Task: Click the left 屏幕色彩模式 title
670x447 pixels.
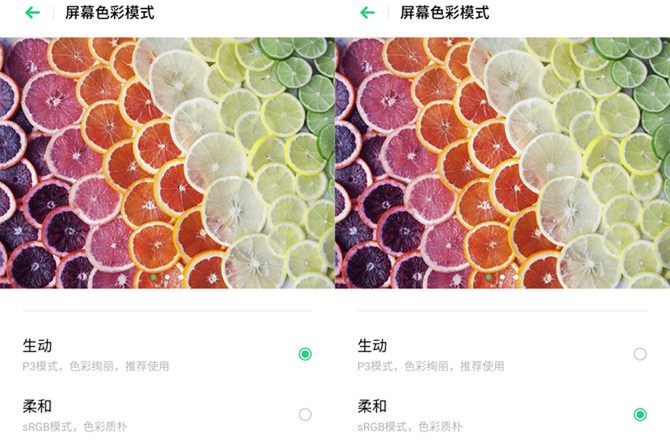Action: point(110,13)
